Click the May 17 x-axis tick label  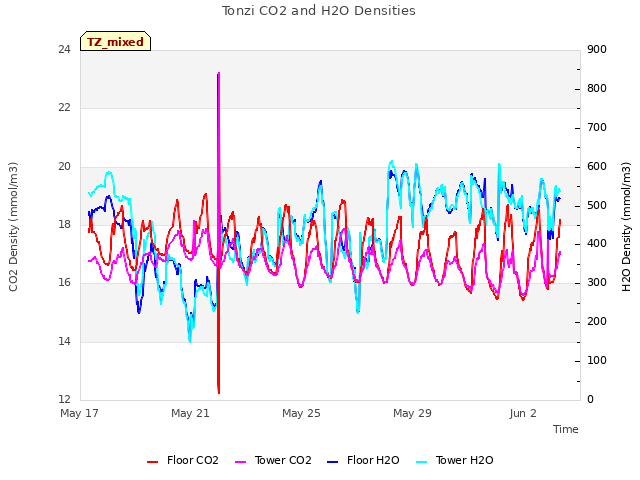point(79,413)
